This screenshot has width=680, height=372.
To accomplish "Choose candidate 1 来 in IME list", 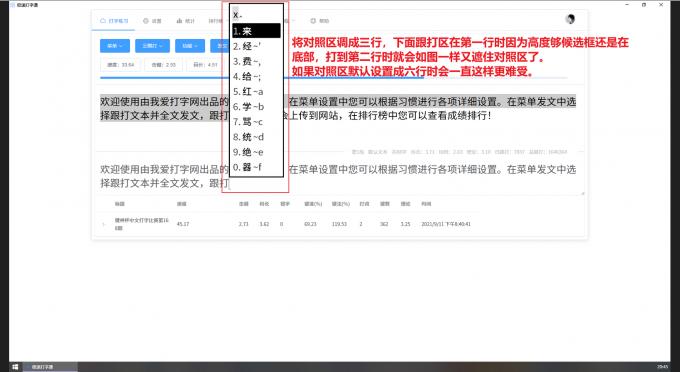I will tap(256, 31).
